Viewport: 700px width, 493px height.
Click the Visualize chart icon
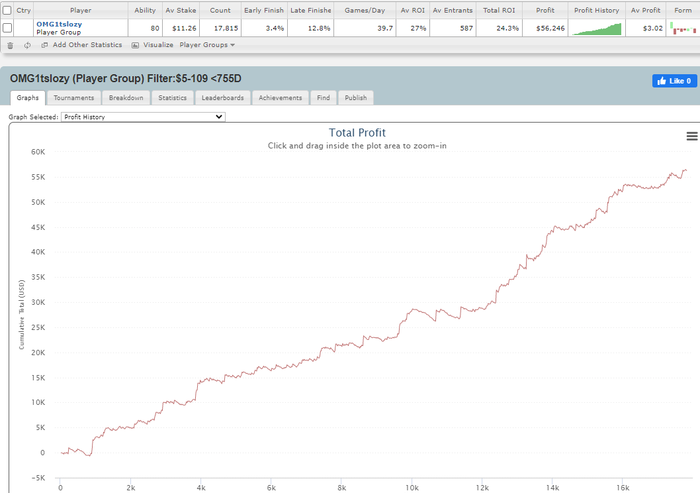pyautogui.click(x=135, y=45)
